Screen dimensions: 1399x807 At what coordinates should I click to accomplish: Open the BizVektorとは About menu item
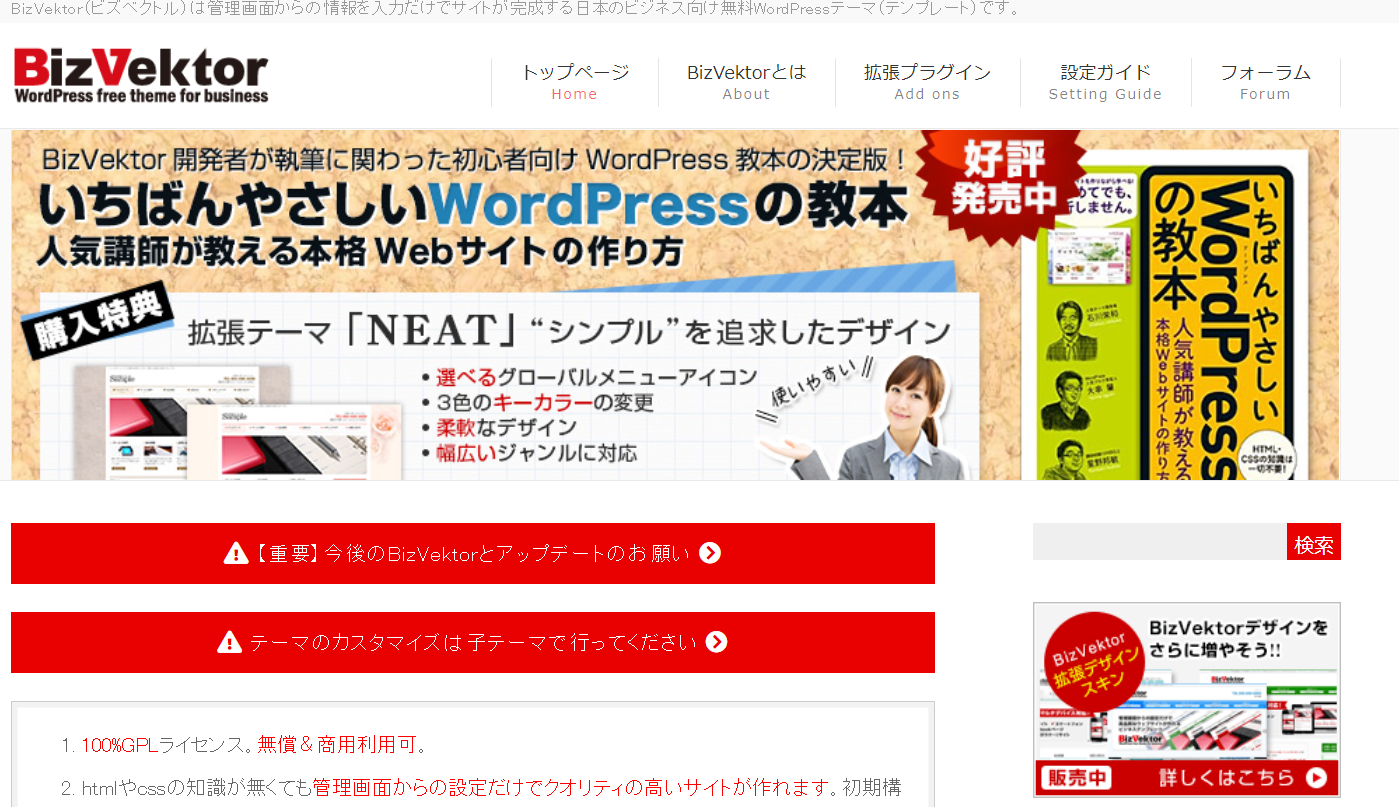point(747,82)
